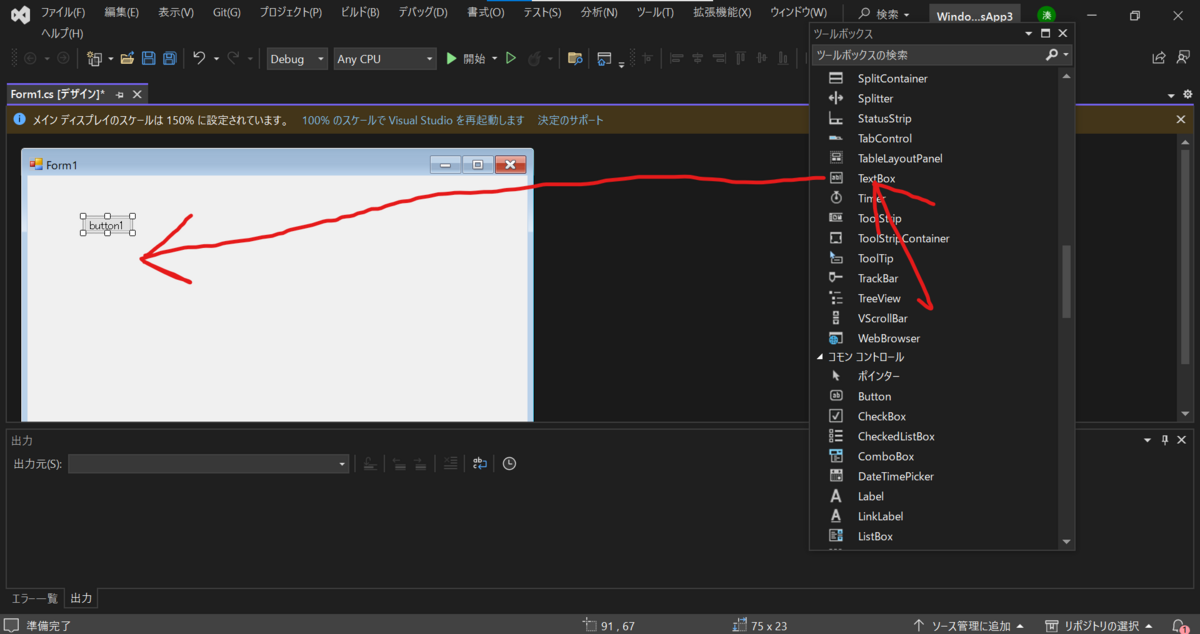Switch to the エラー一覧 tab
Image resolution: width=1200 pixels, height=634 pixels.
[34, 598]
